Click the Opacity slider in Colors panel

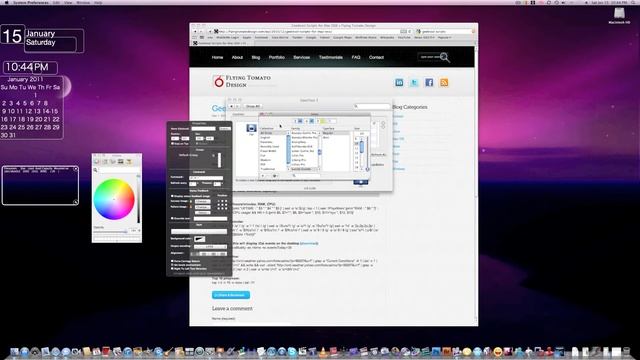pos(110,232)
